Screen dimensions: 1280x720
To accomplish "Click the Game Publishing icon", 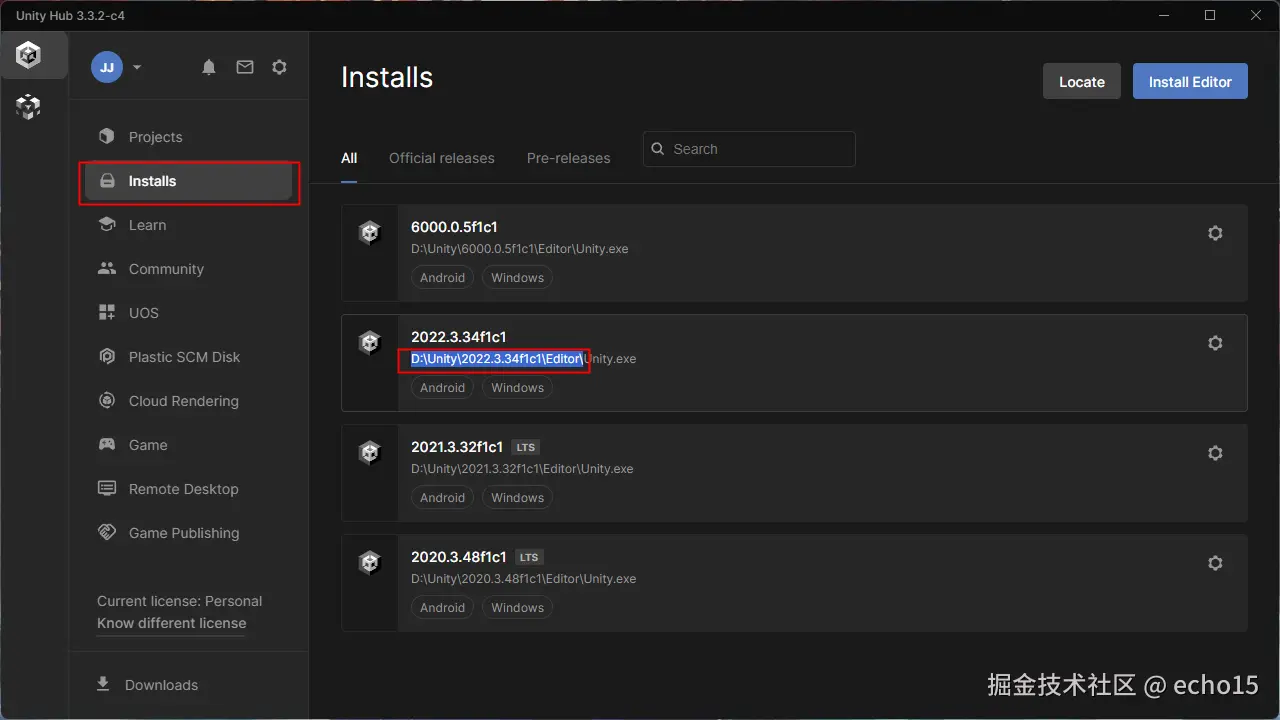I will click(x=107, y=533).
